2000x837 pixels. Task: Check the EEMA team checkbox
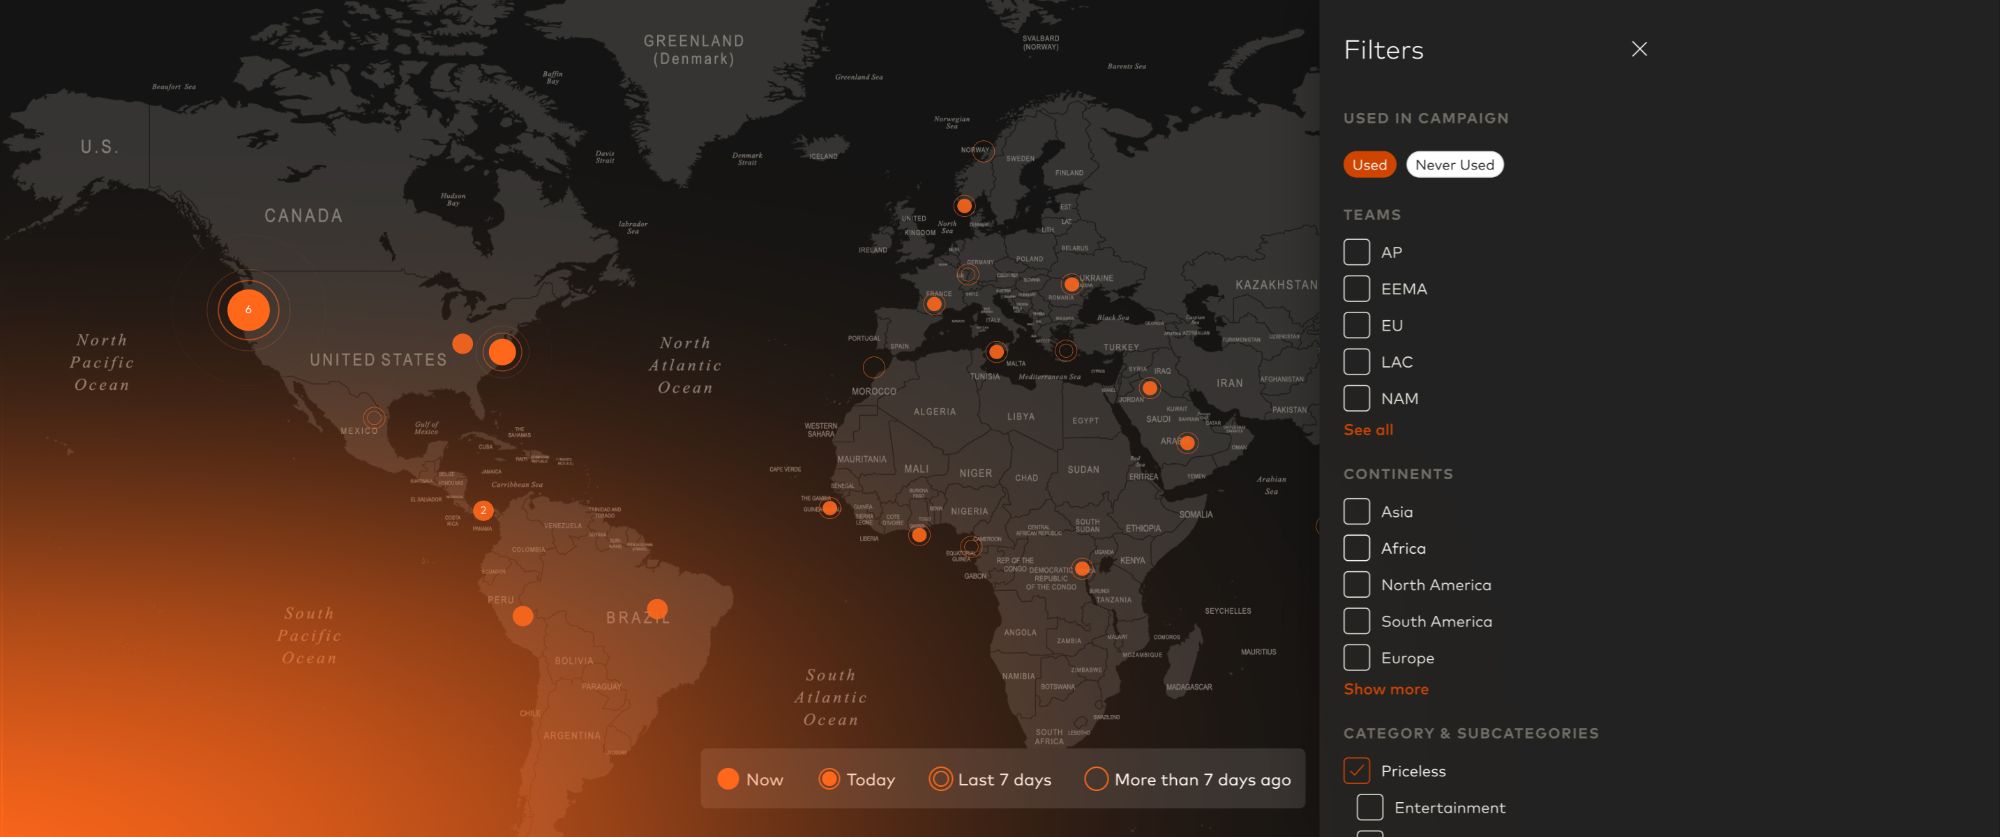tap(1357, 289)
